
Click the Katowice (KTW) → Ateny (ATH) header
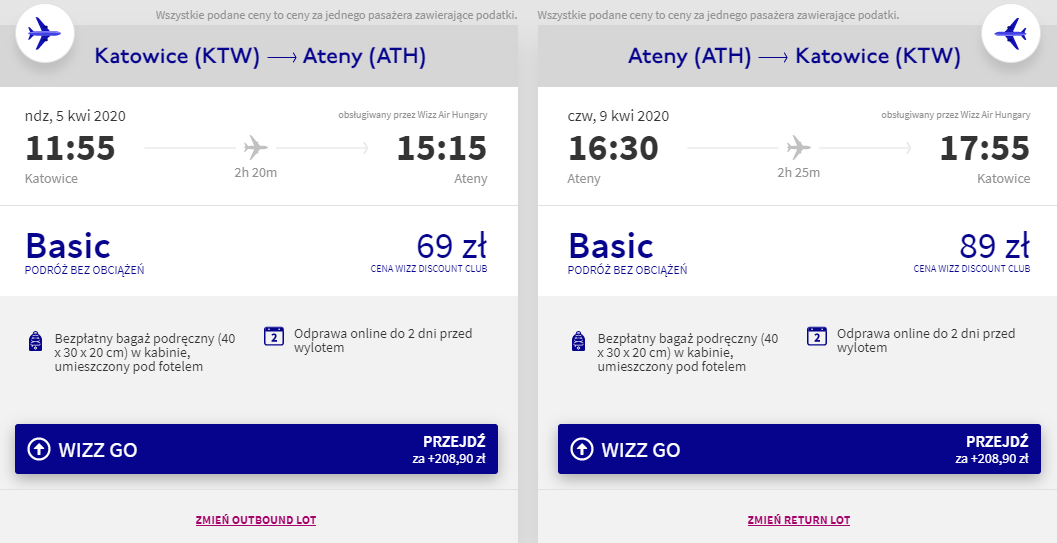(260, 56)
